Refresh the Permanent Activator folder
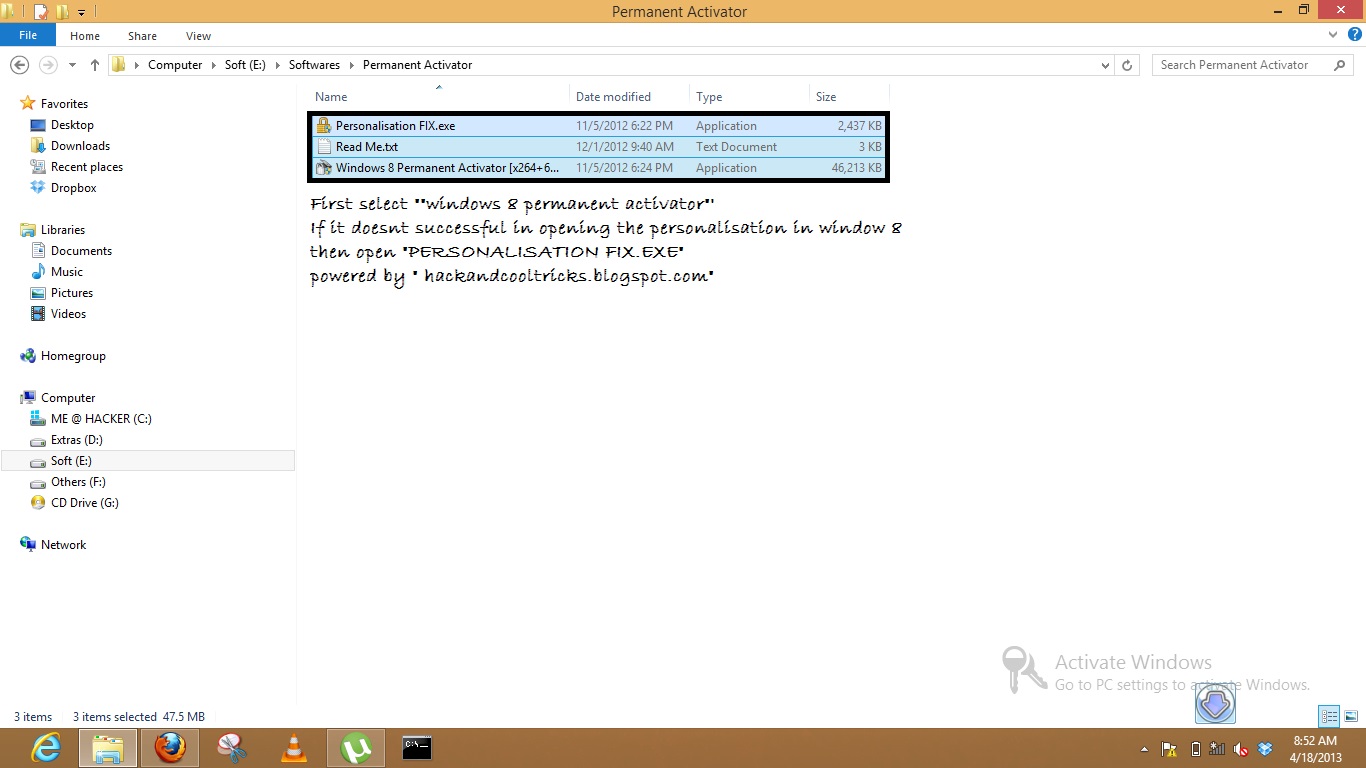Viewport: 1366px width, 768px height. [x=1127, y=65]
